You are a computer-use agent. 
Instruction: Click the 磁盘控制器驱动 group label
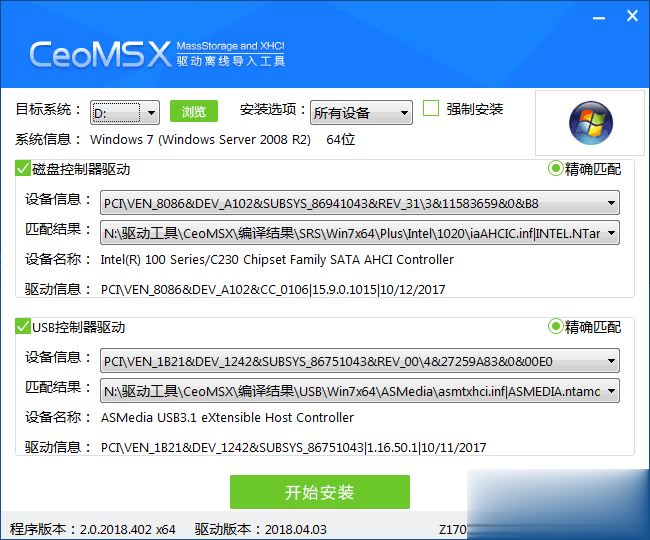tap(81, 169)
